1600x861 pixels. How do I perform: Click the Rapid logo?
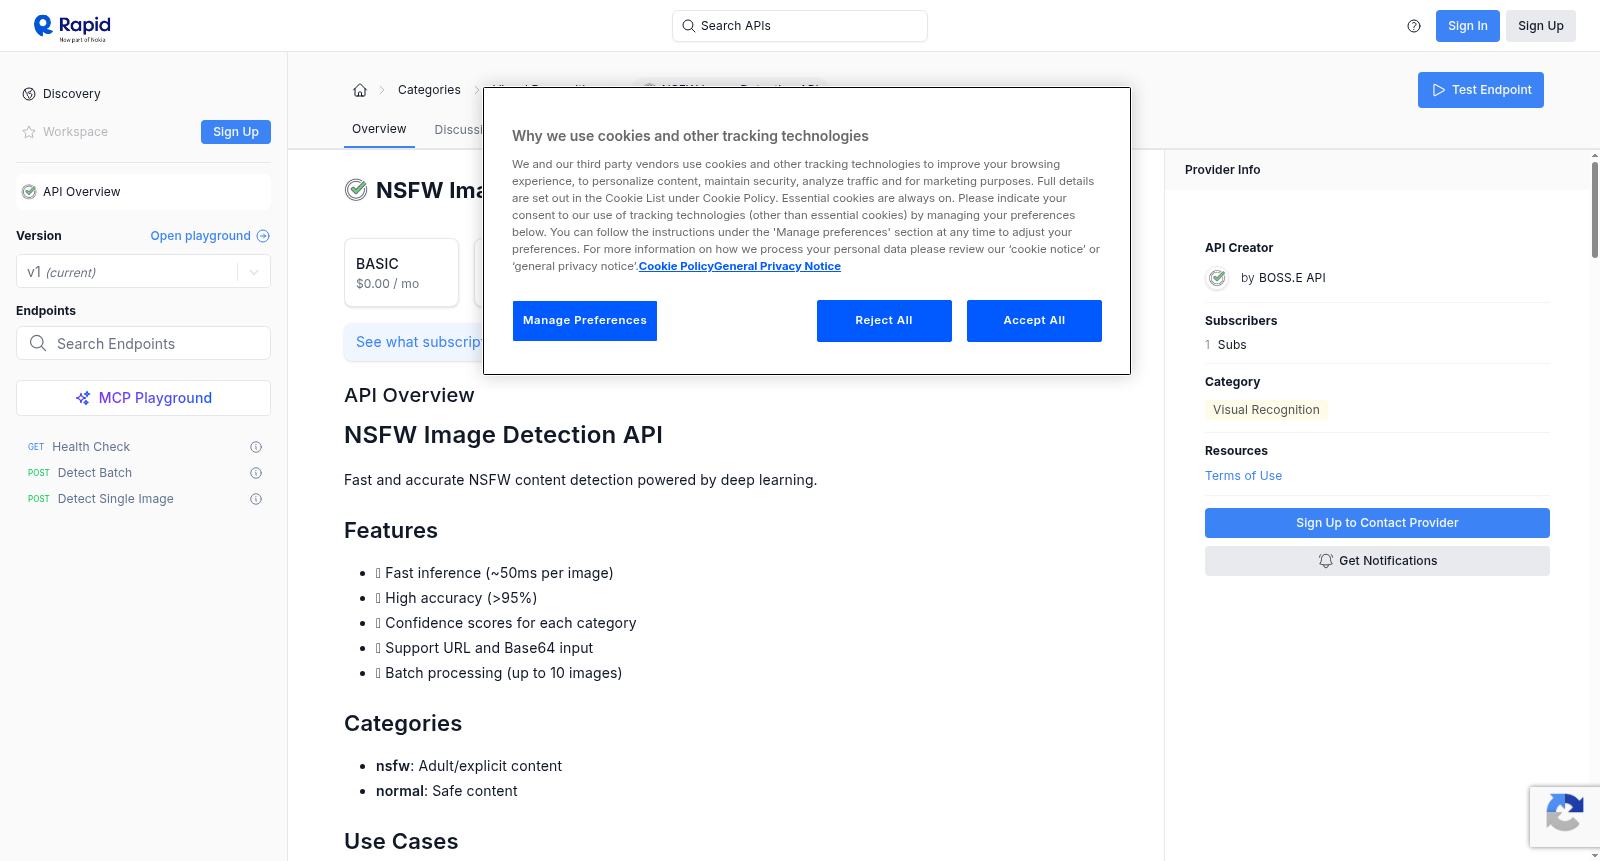(72, 27)
